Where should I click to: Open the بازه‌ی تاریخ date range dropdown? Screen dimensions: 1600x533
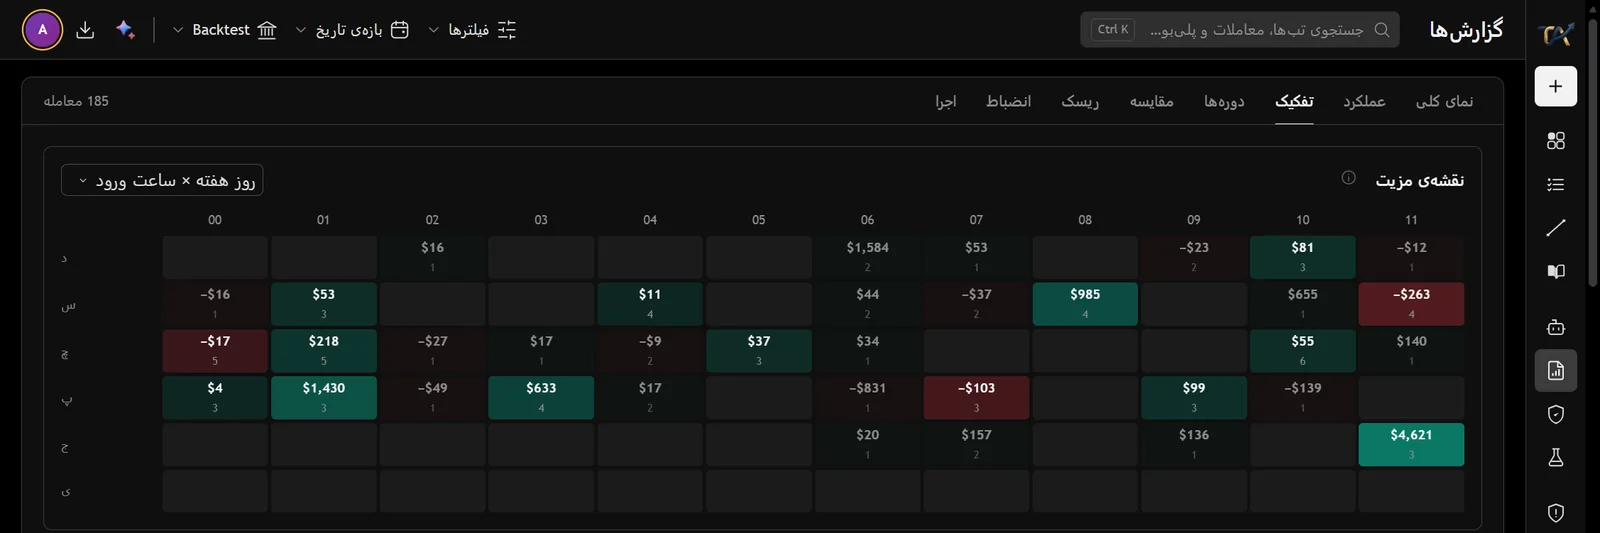click(351, 30)
